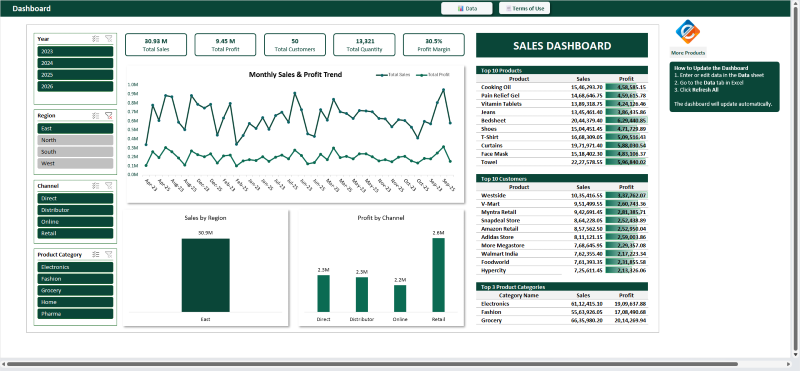Click the More Products link

688,53
